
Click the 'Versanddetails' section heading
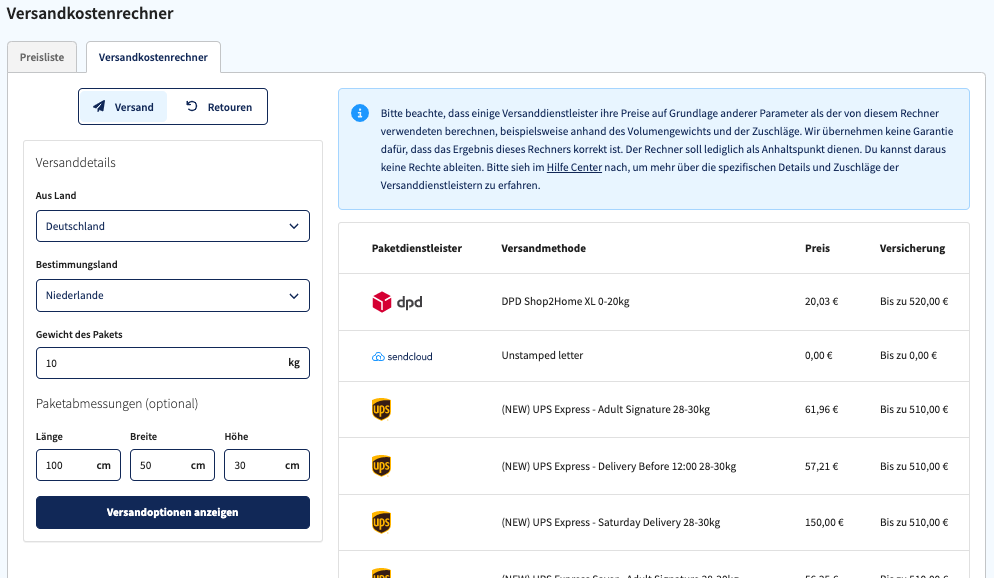point(75,162)
